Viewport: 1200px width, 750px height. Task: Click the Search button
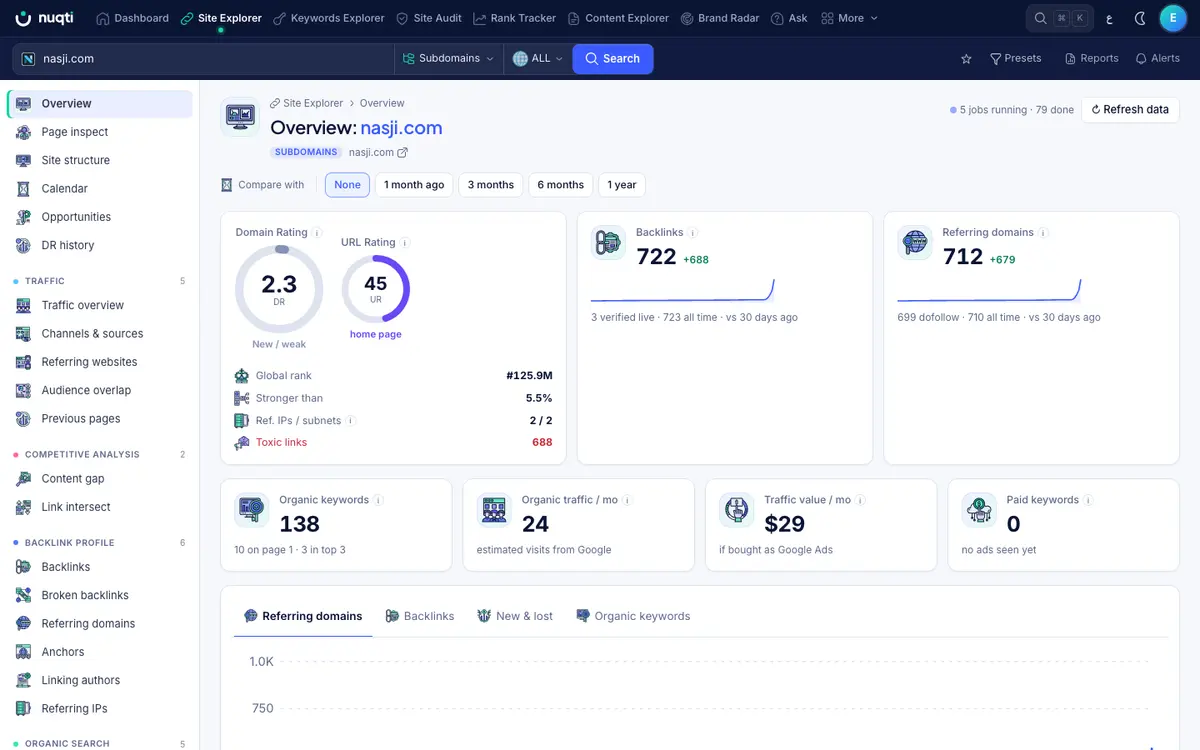613,59
